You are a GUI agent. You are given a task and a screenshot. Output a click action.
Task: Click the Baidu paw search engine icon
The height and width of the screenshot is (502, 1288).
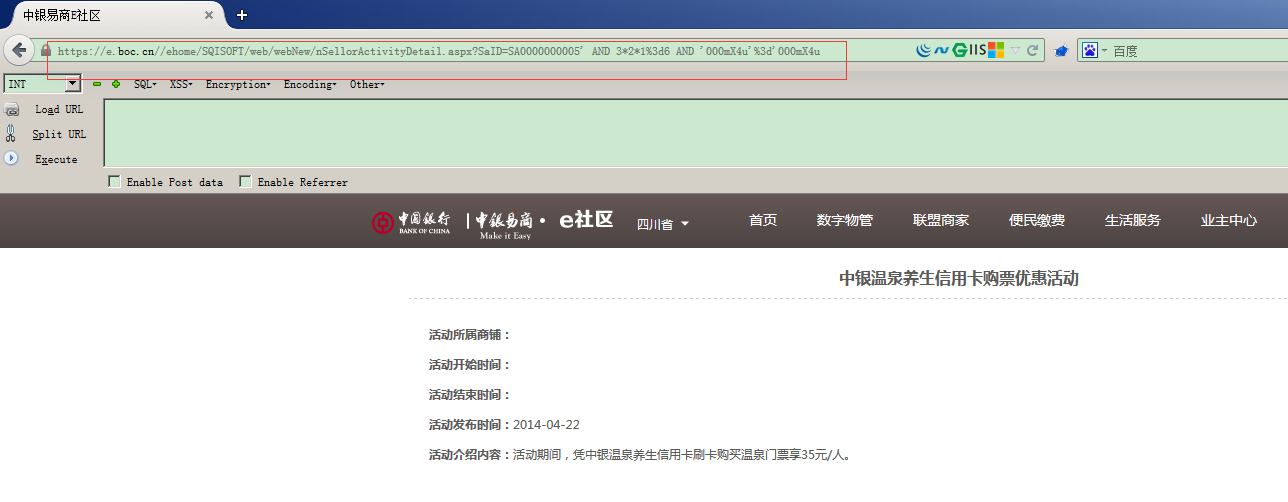coord(1090,50)
